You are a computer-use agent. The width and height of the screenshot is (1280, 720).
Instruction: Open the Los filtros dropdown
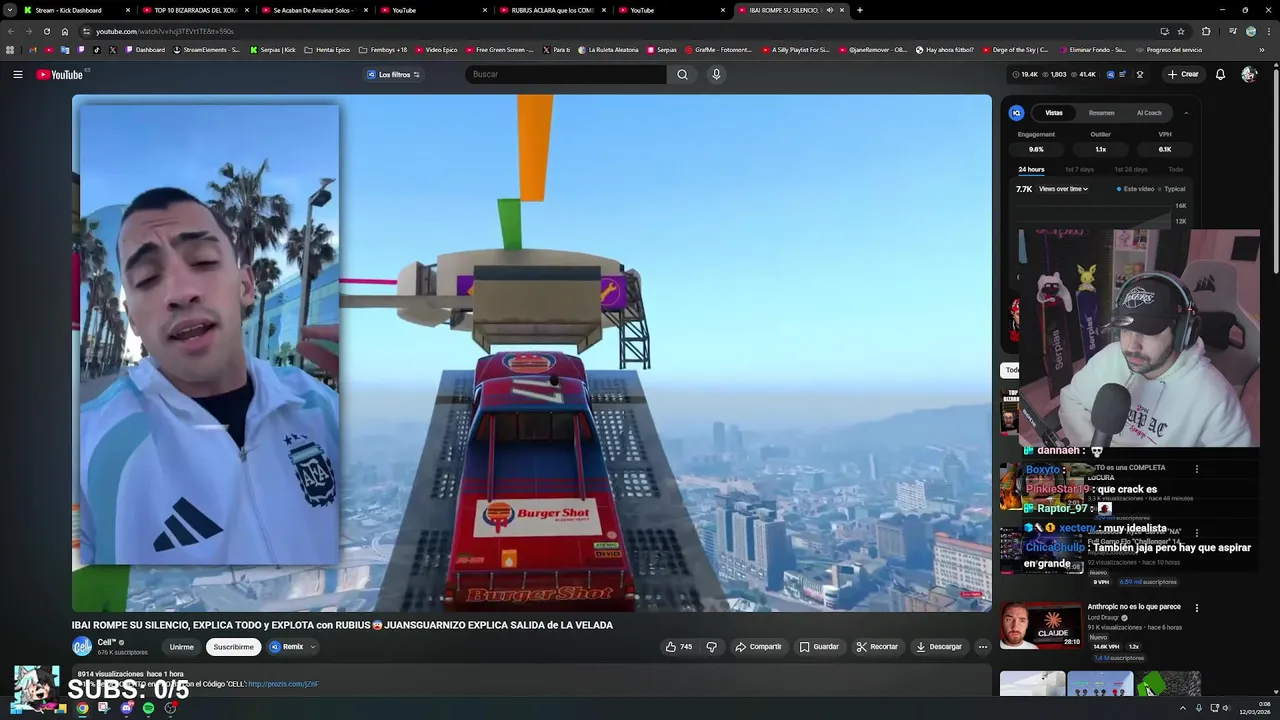(394, 75)
